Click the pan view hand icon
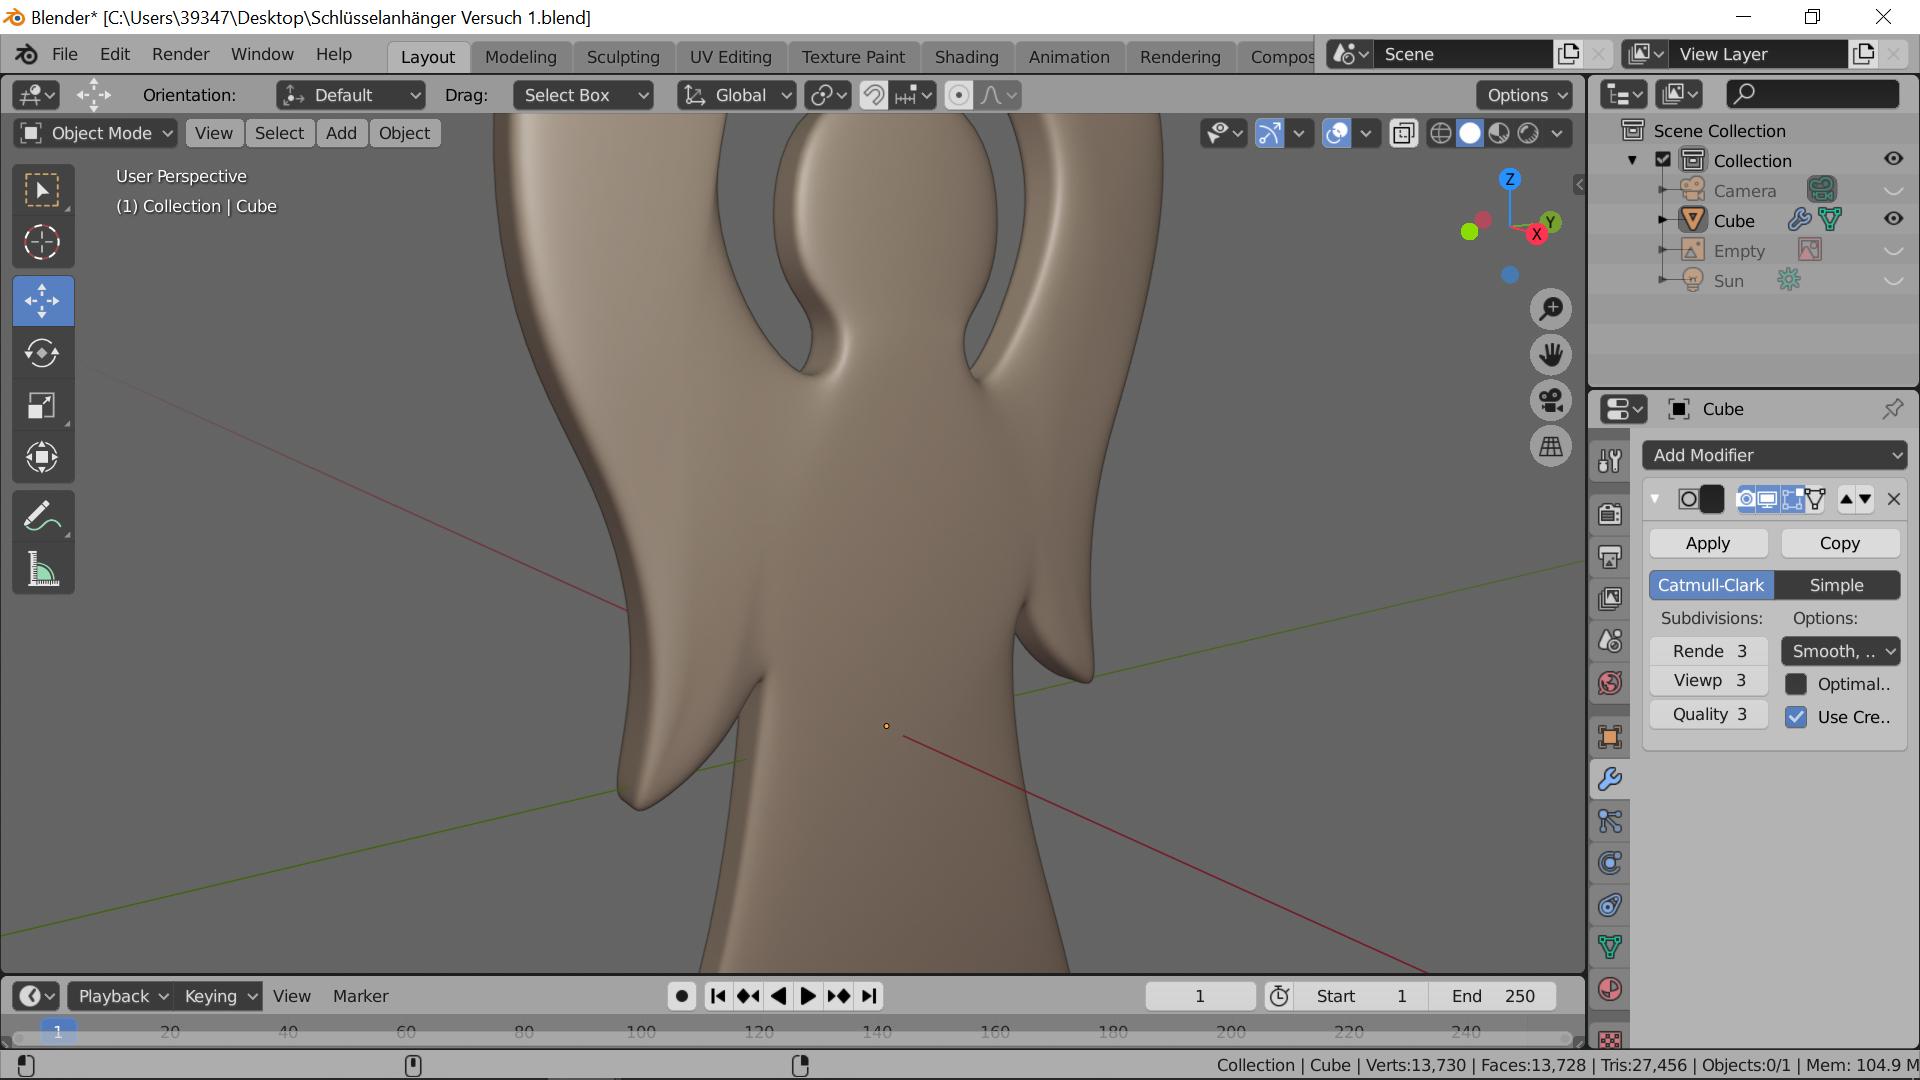The width and height of the screenshot is (1920, 1080). click(1550, 355)
